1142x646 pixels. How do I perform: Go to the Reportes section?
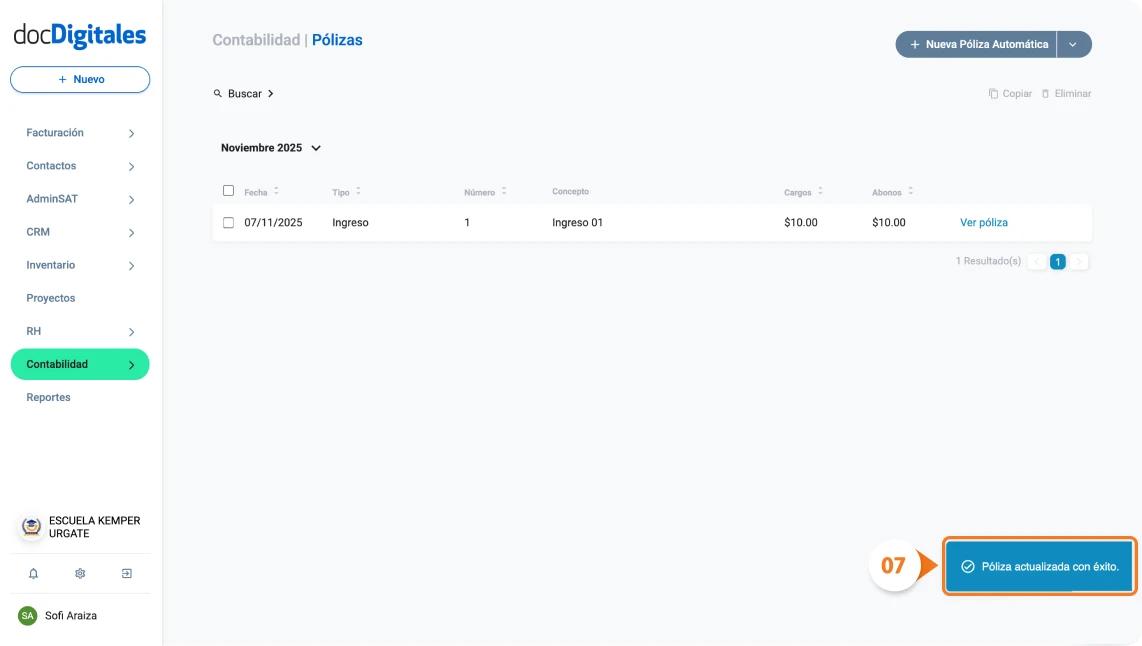click(48, 397)
